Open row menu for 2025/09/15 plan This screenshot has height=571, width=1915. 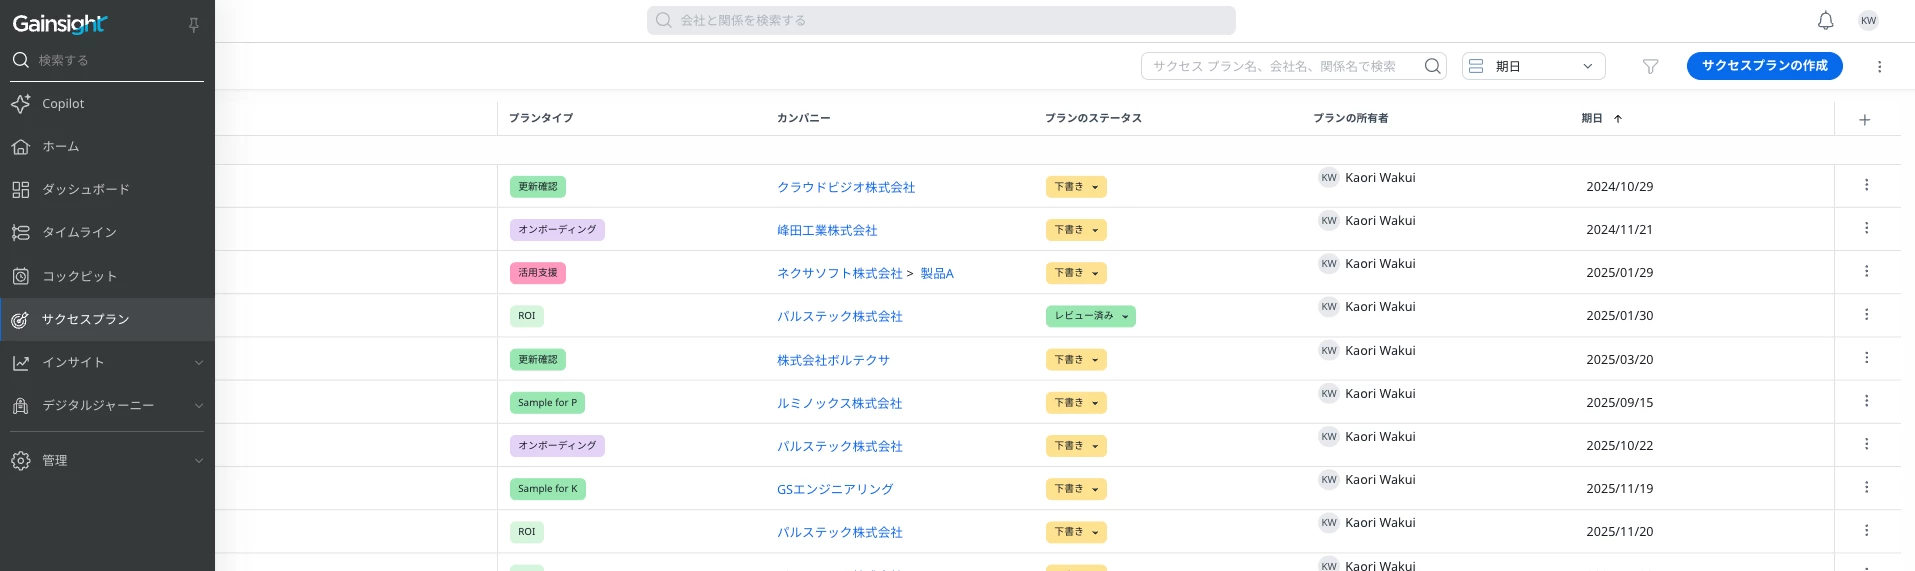[1866, 401]
